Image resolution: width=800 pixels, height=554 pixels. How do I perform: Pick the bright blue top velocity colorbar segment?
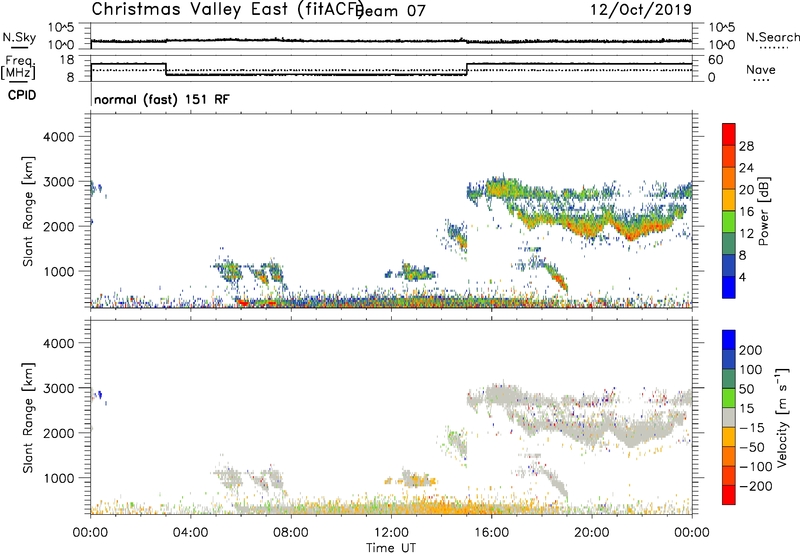pyautogui.click(x=729, y=340)
